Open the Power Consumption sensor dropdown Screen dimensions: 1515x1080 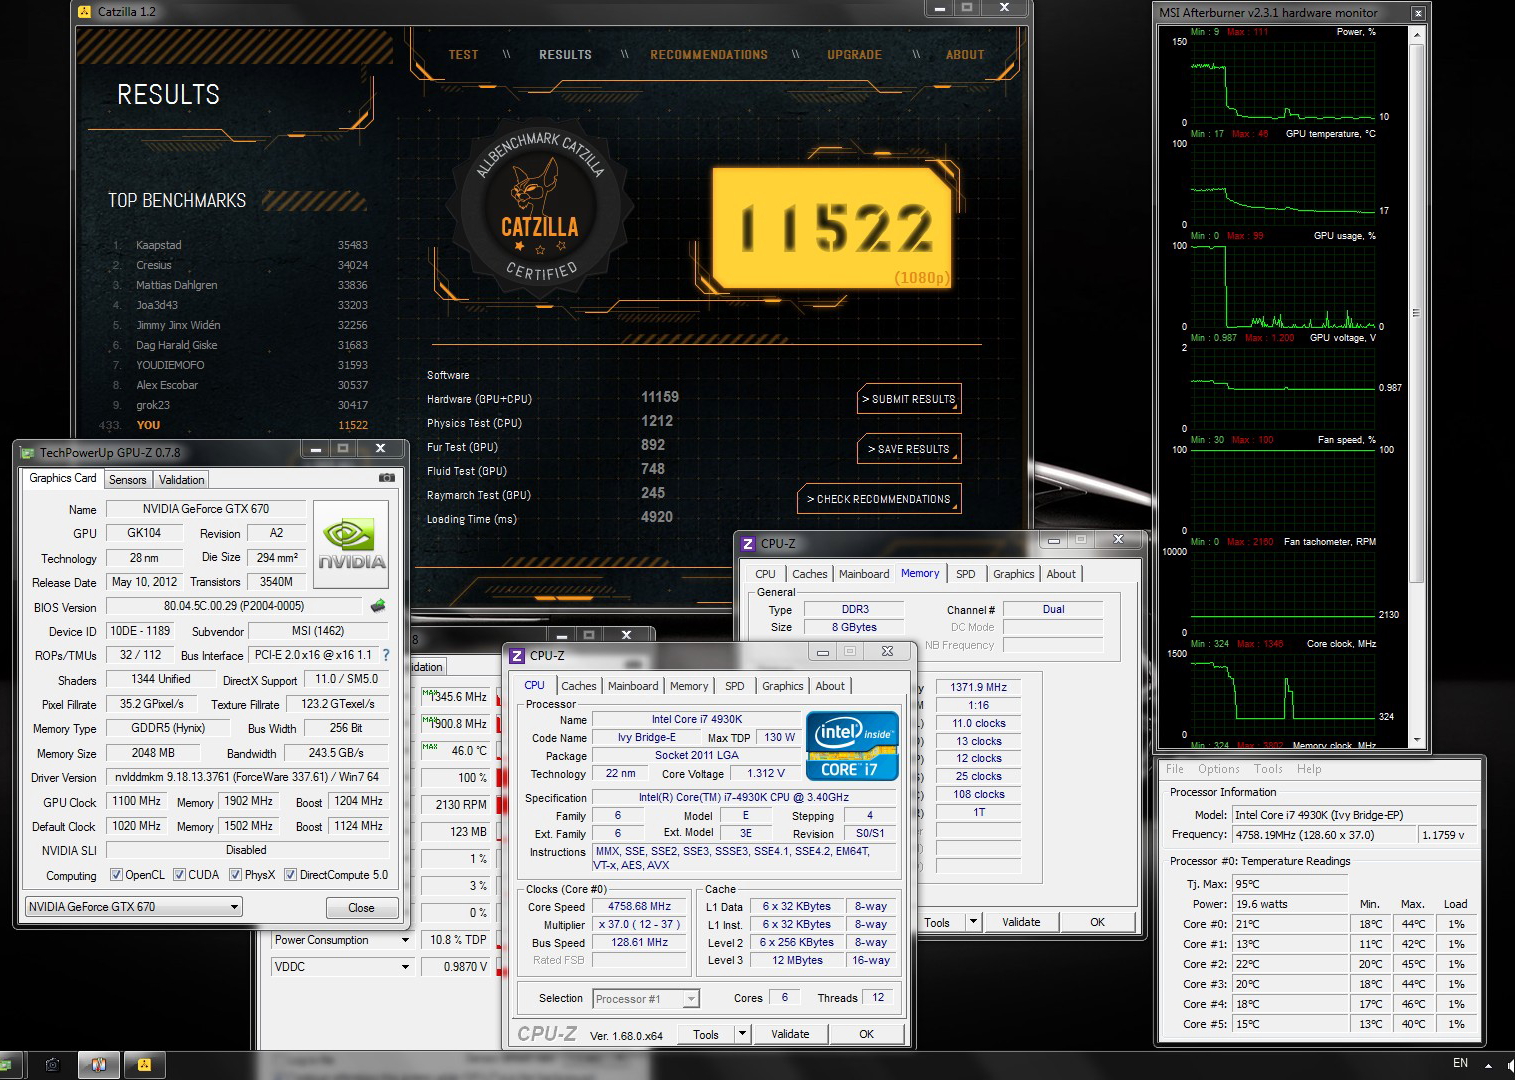coord(405,940)
